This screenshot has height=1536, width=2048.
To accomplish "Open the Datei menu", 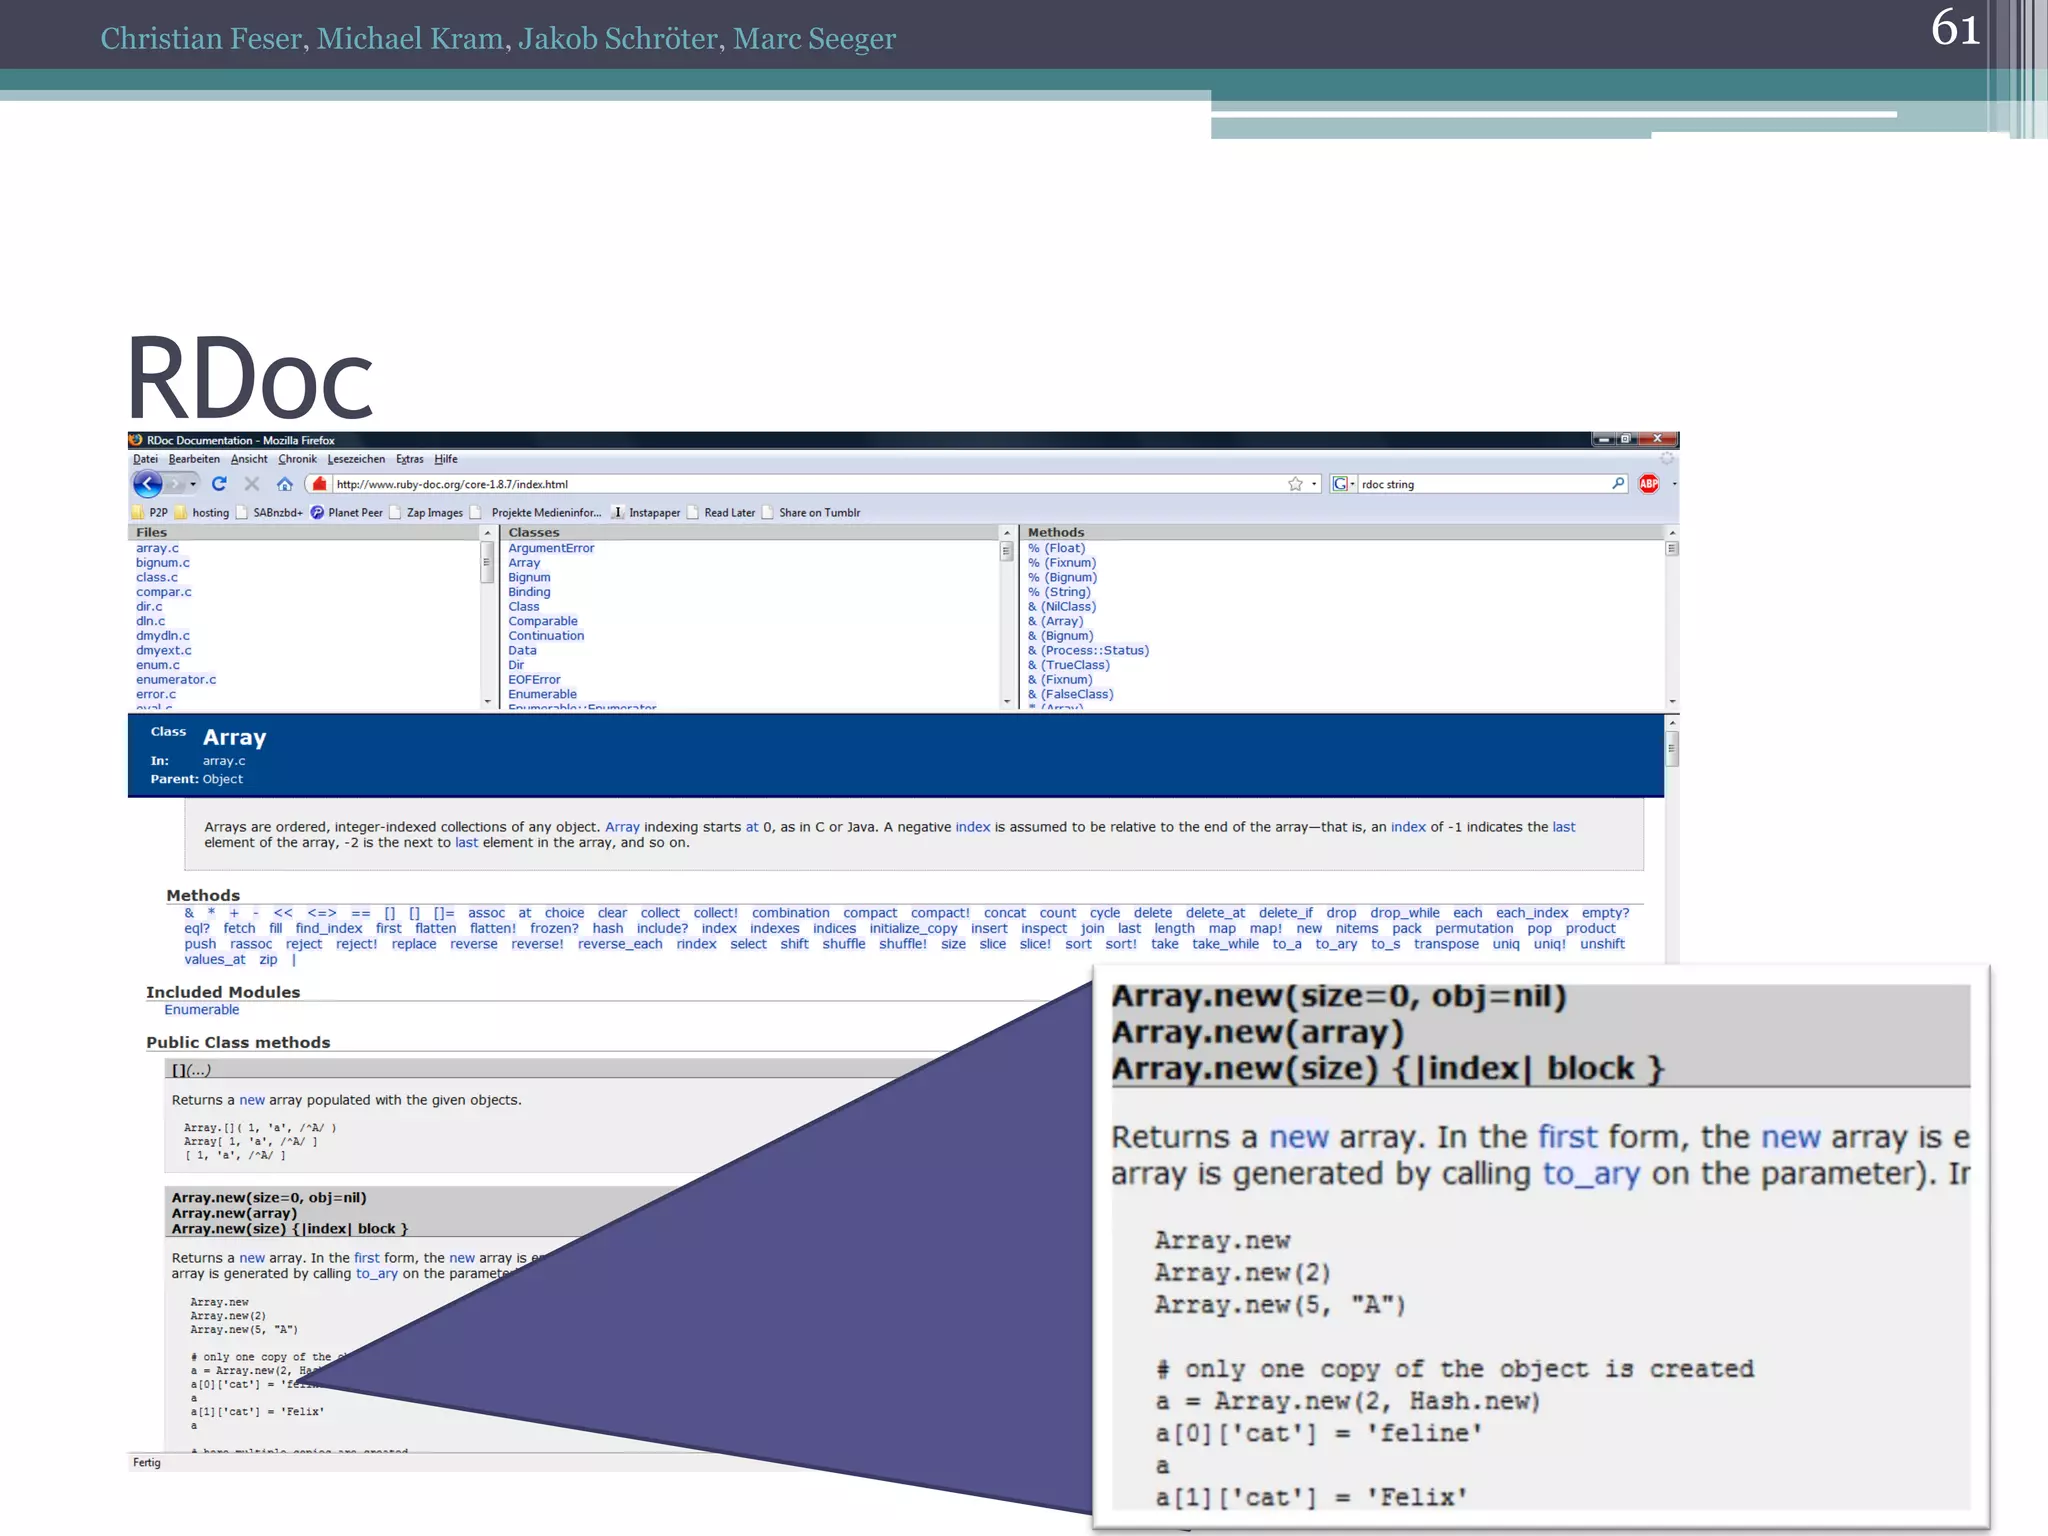I will click(x=145, y=459).
